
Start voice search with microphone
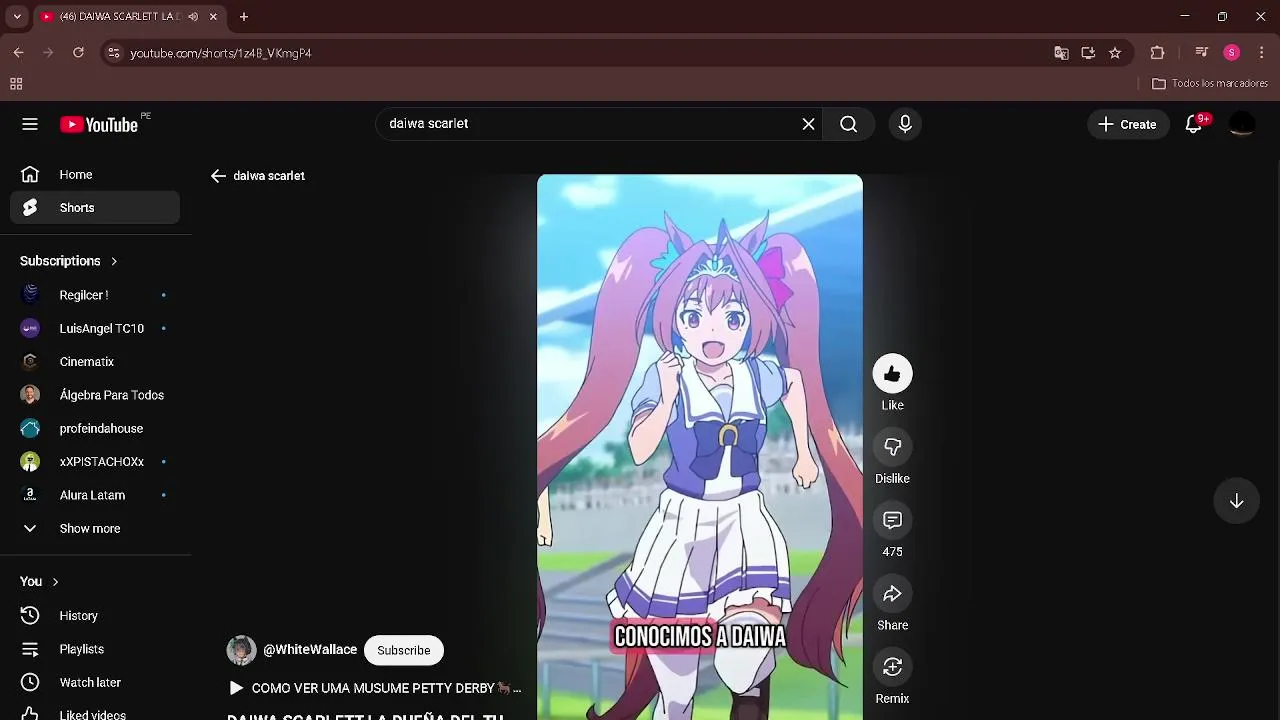coord(905,124)
